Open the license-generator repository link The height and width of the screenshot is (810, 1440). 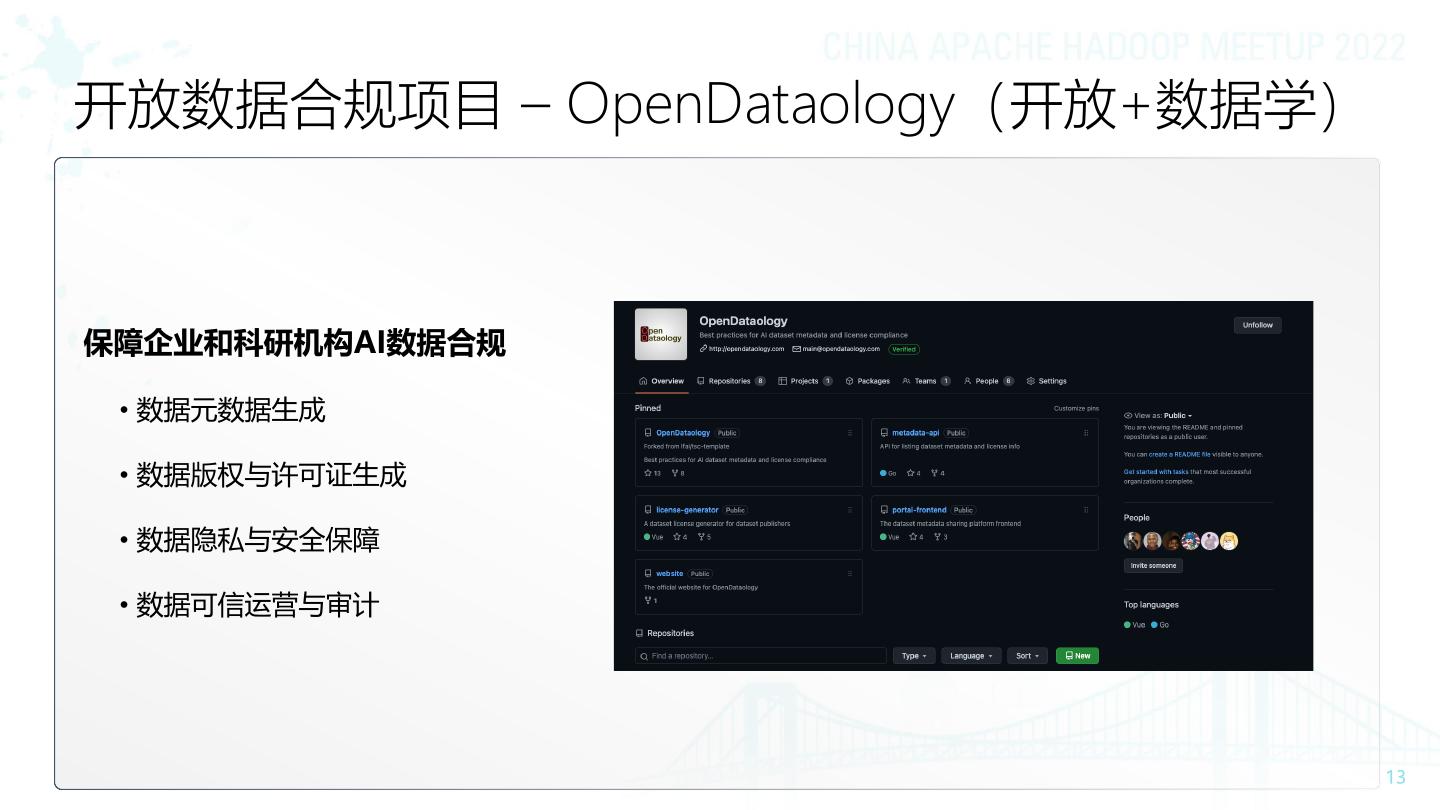pos(687,510)
